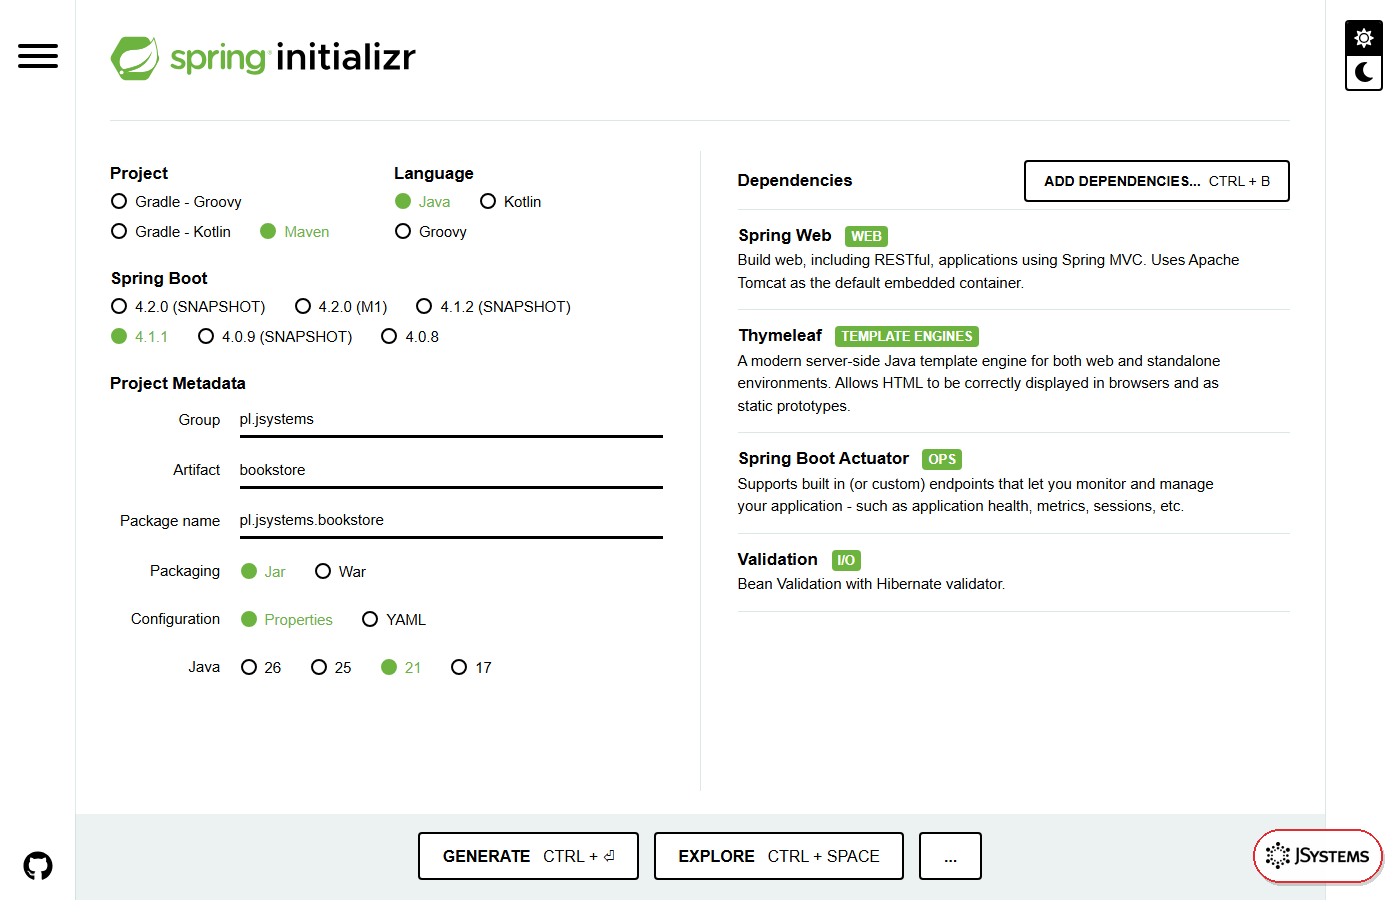Choose Kotlin as the language
Image resolution: width=1400 pixels, height=900 pixels.
point(511,202)
